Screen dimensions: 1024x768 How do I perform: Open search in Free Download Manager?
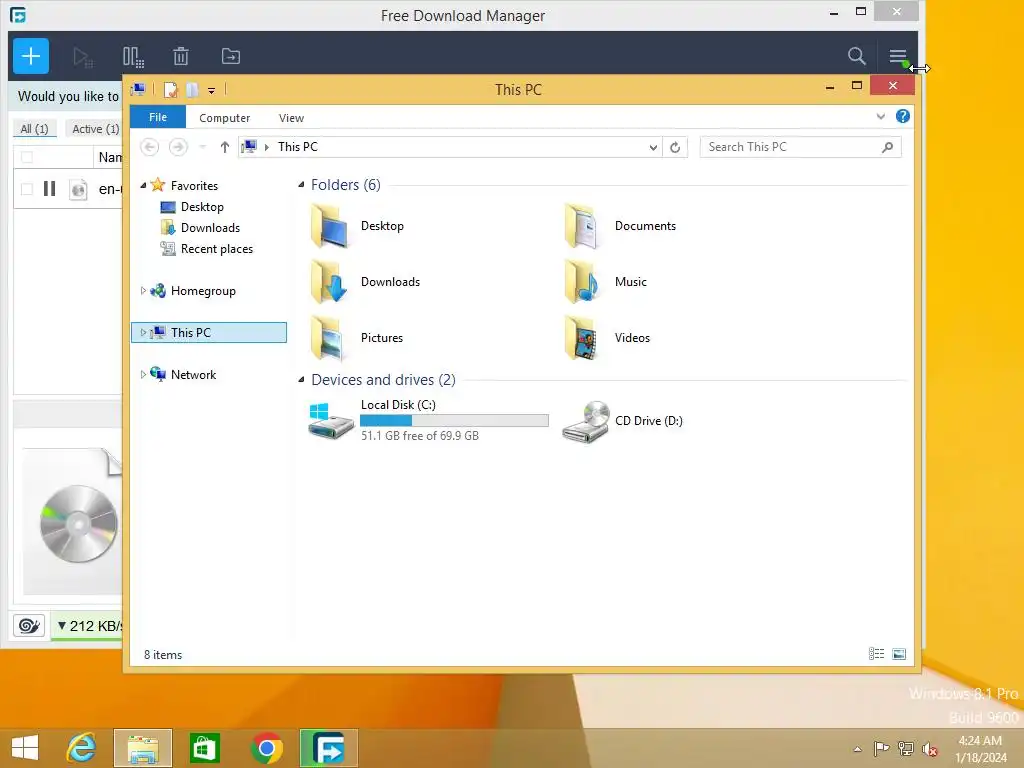click(x=856, y=56)
